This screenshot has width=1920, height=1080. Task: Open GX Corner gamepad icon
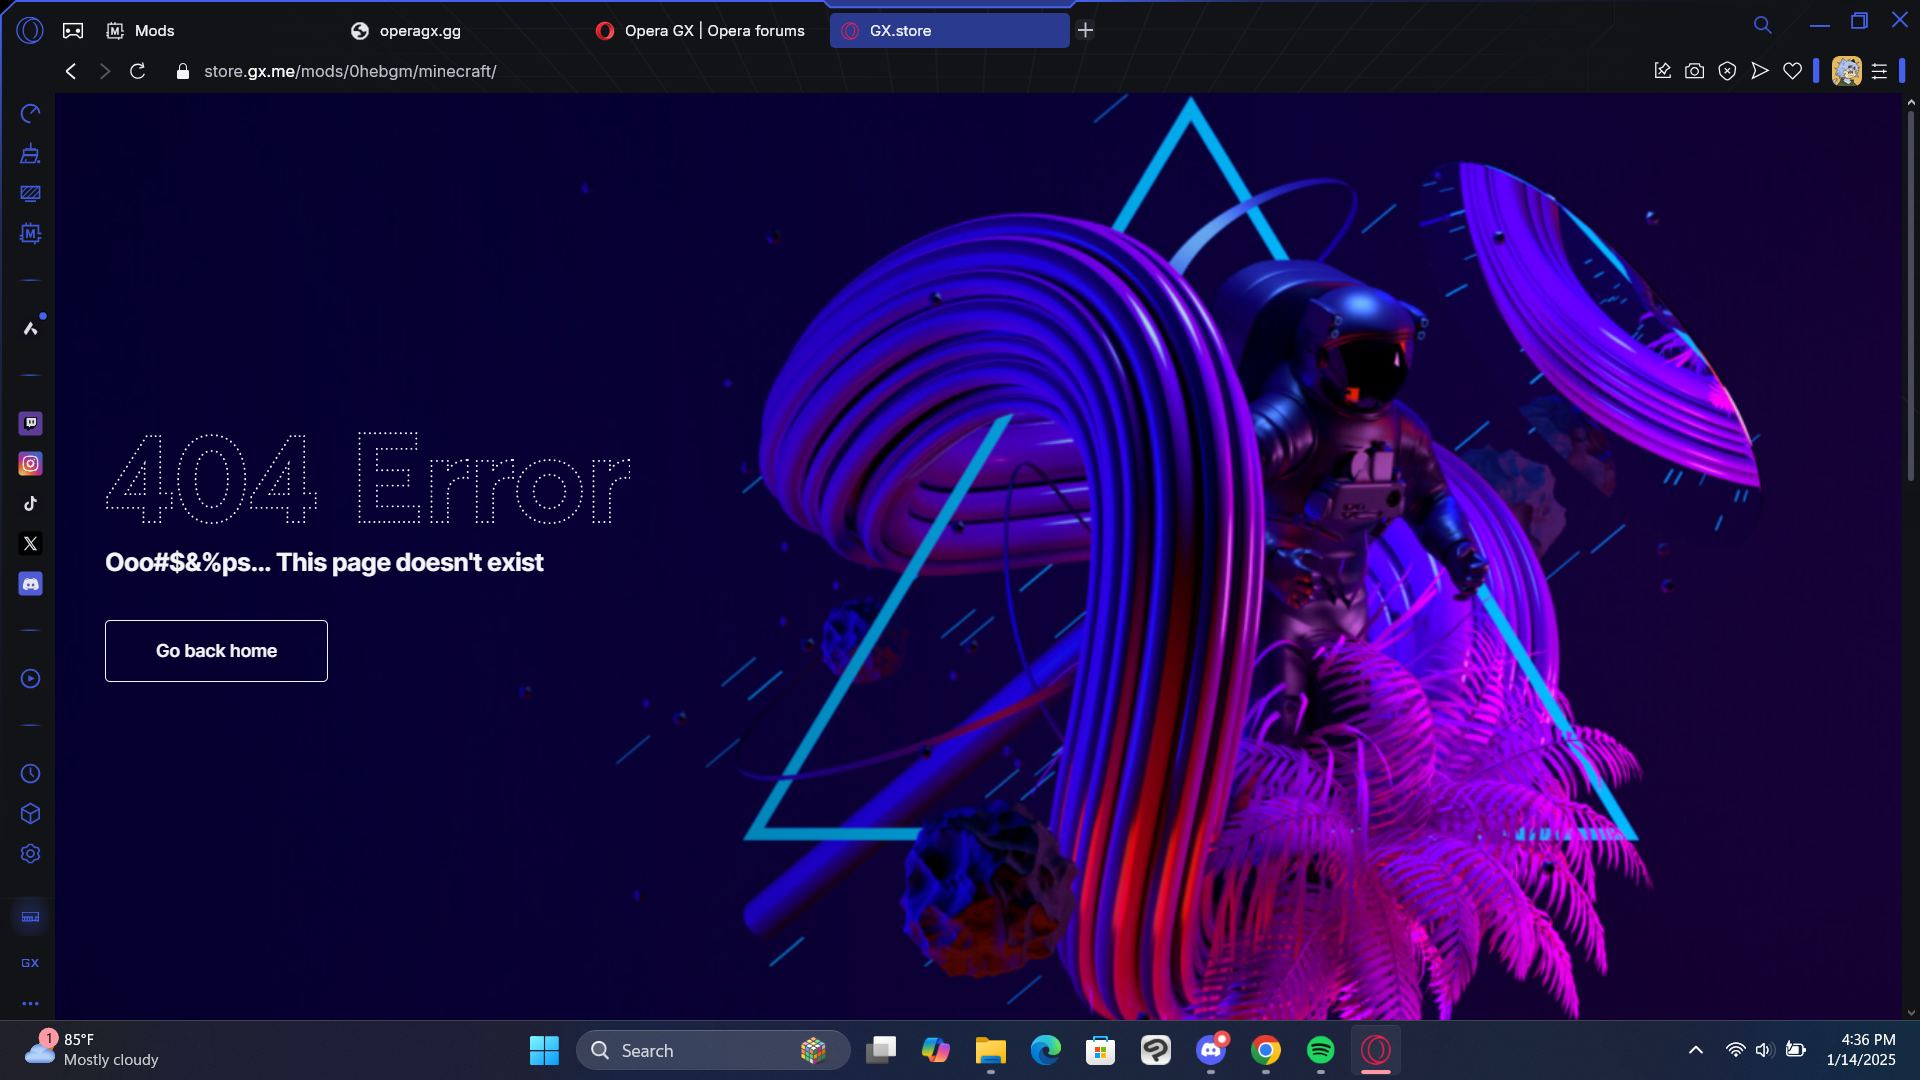tap(73, 31)
